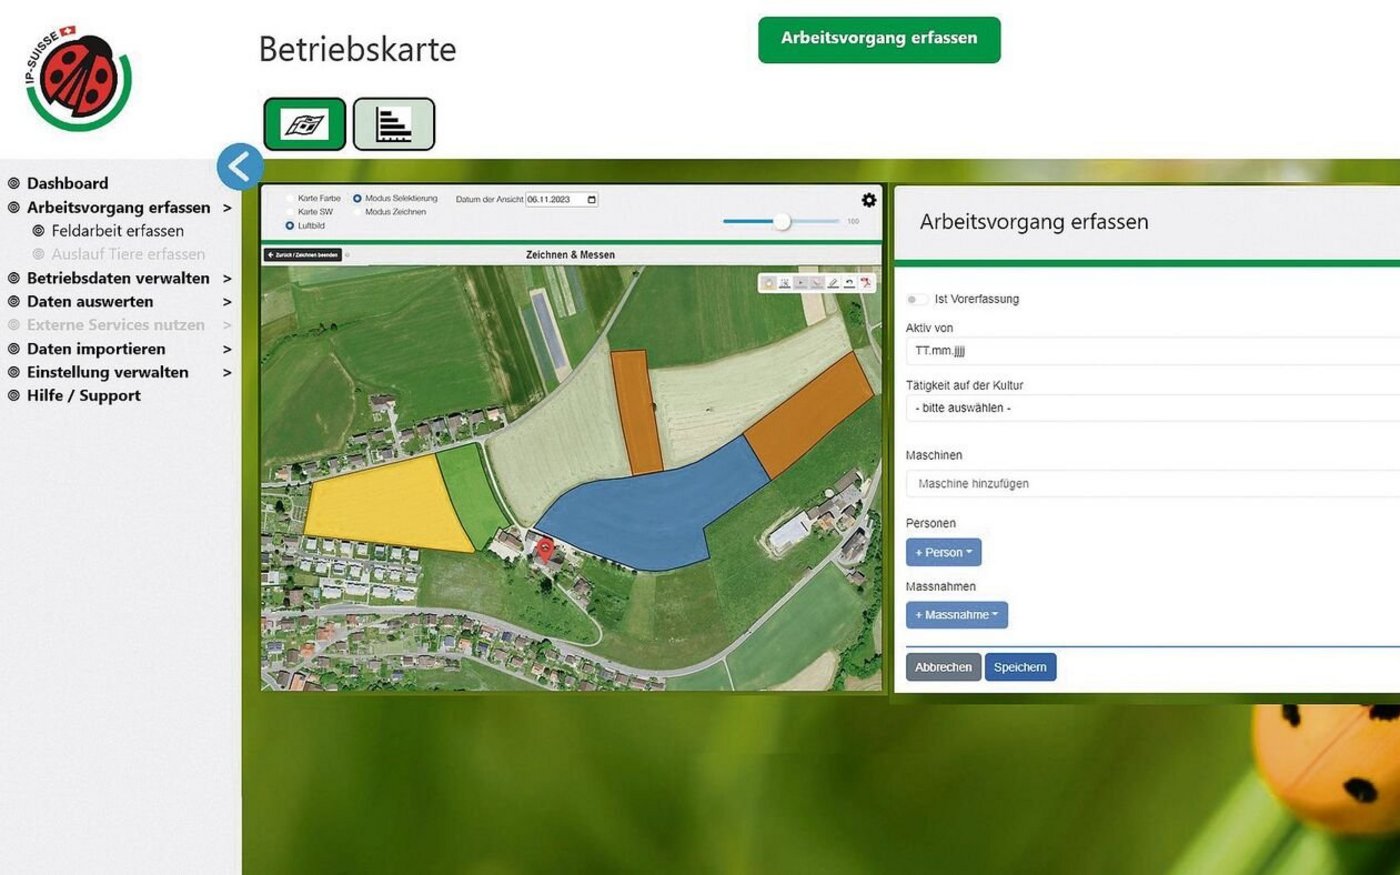Click Zurück / Zeichnen beenden on the map

(302, 255)
